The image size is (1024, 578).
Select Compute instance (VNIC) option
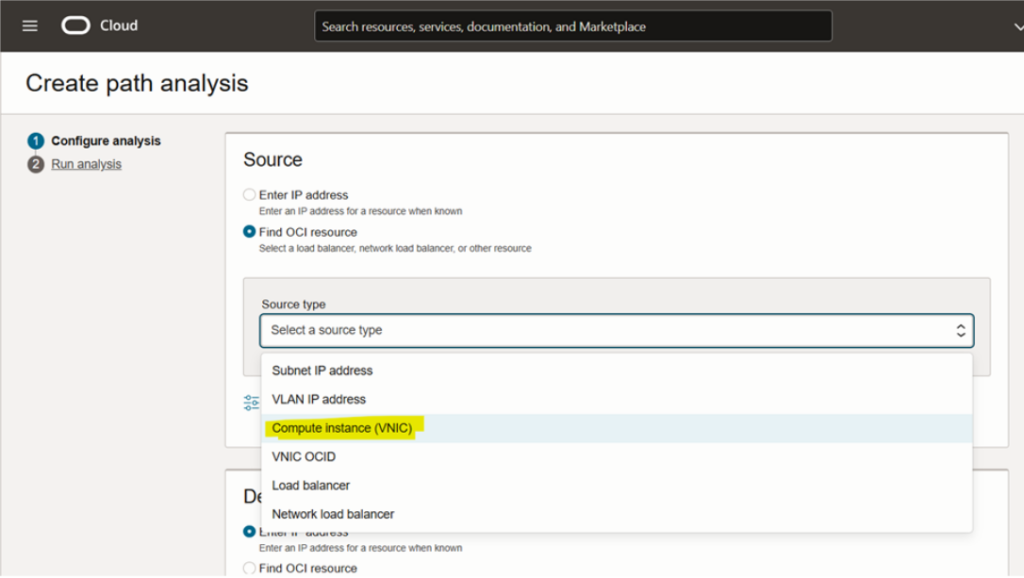342,428
